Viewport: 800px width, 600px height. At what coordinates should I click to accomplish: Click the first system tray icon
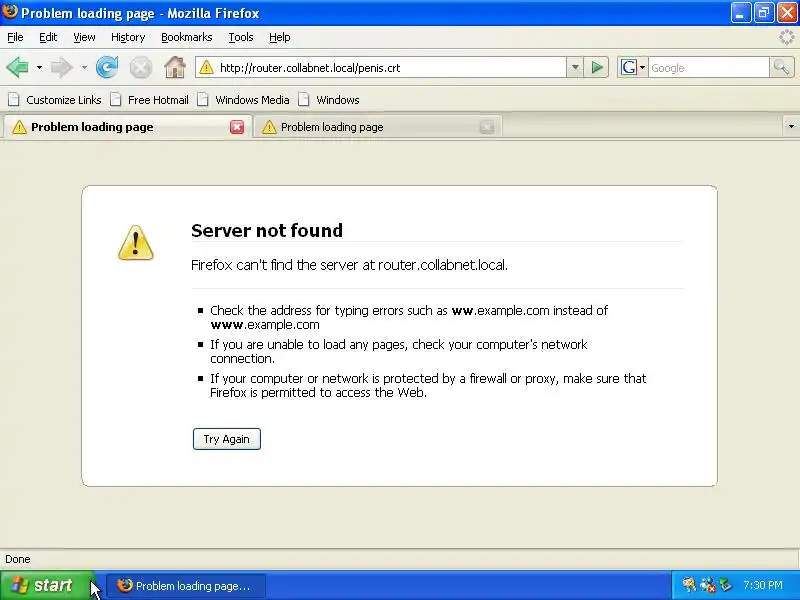(x=689, y=585)
